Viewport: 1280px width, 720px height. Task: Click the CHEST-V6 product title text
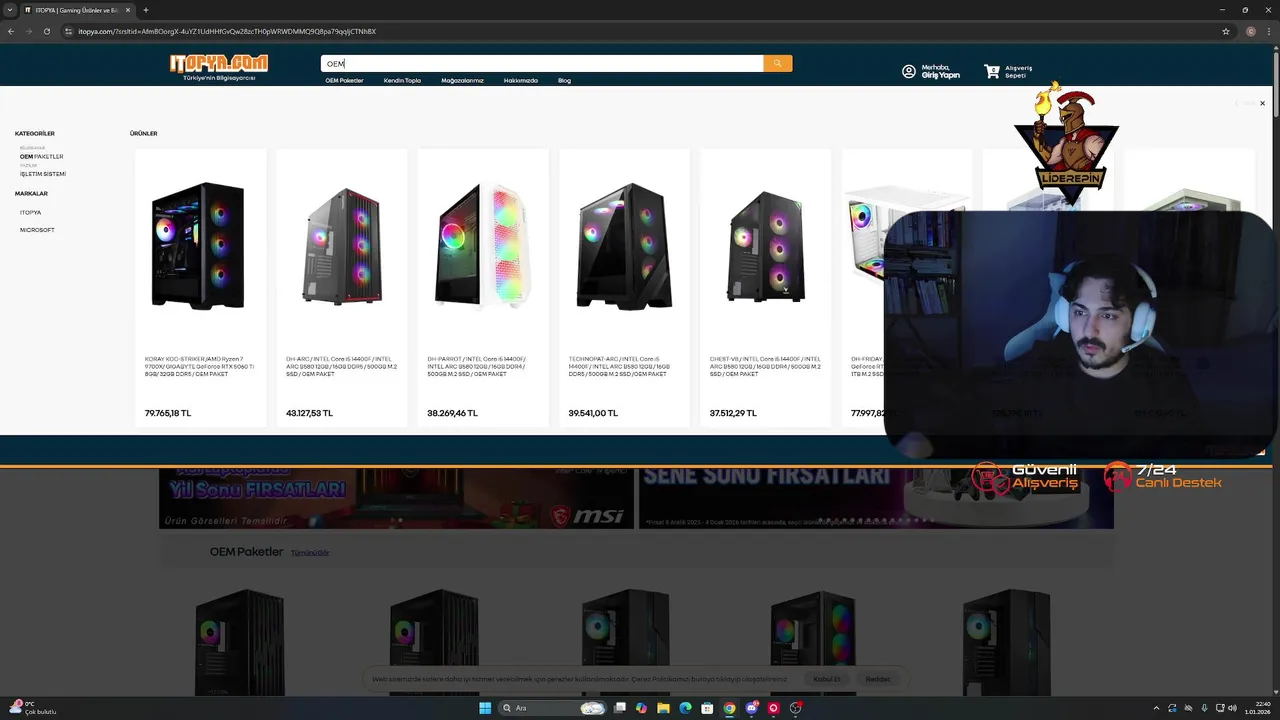765,366
